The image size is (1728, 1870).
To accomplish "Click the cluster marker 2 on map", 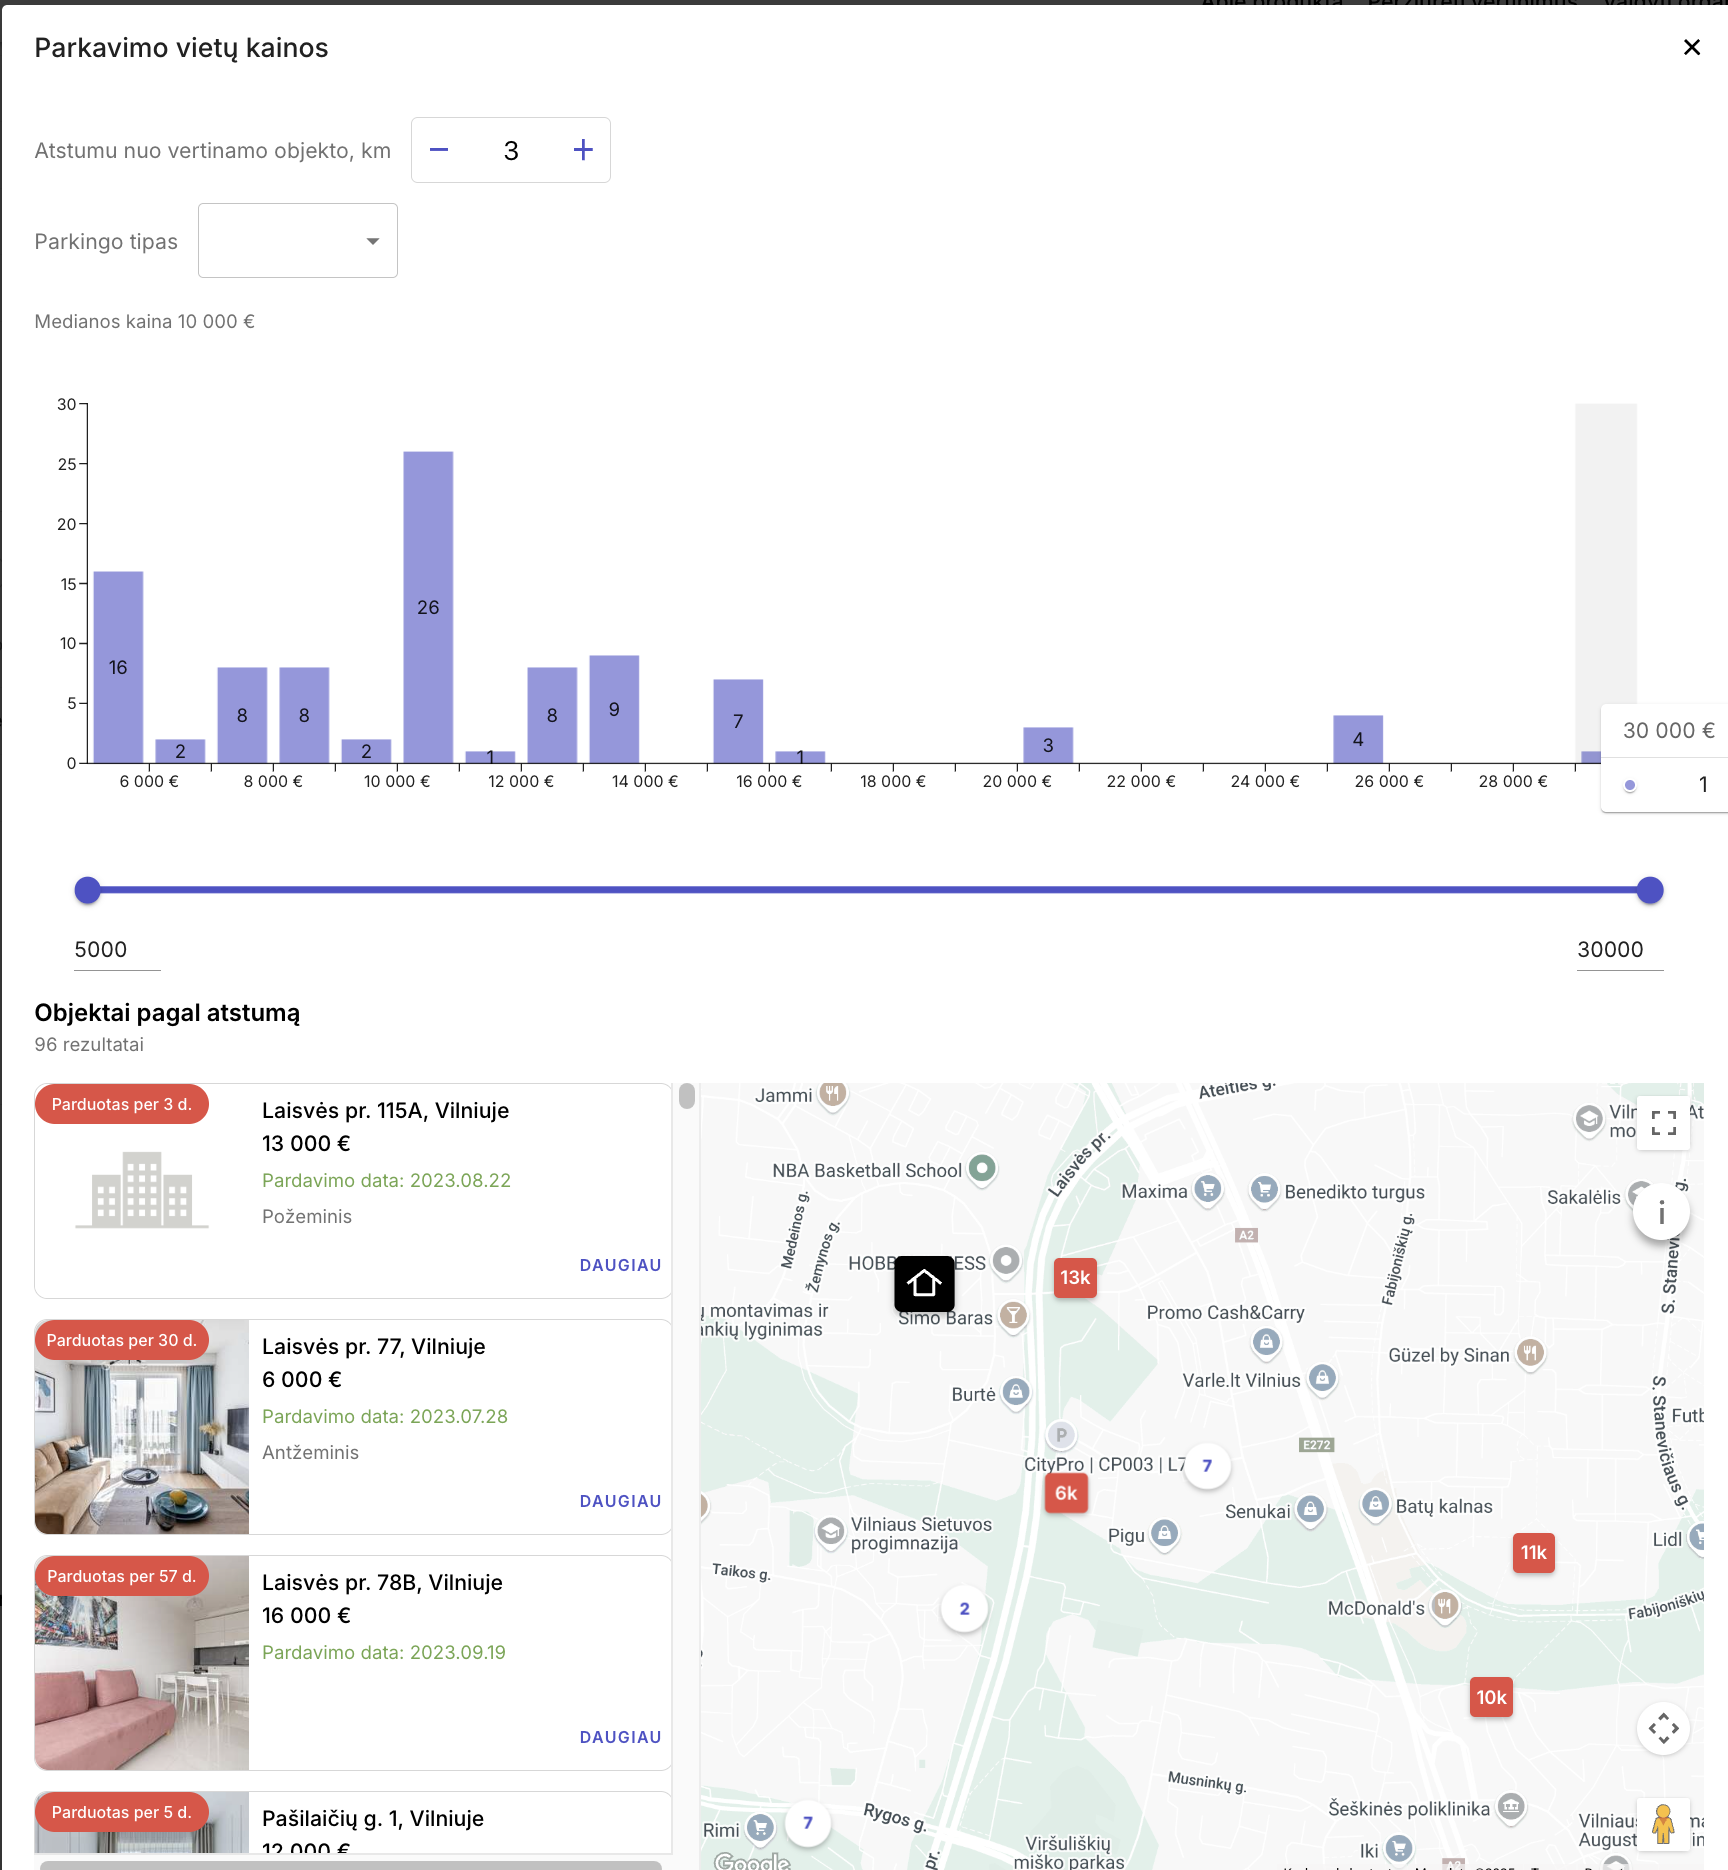I will [964, 1609].
